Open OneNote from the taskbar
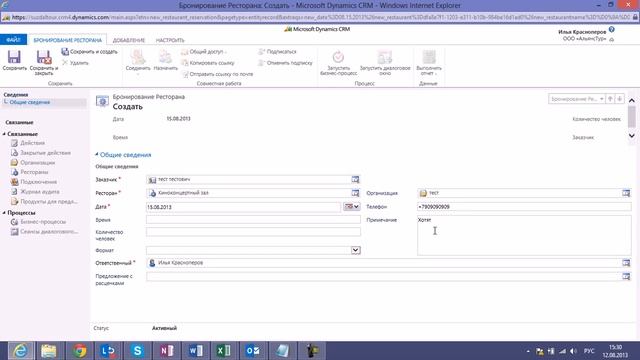 [x=167, y=351]
